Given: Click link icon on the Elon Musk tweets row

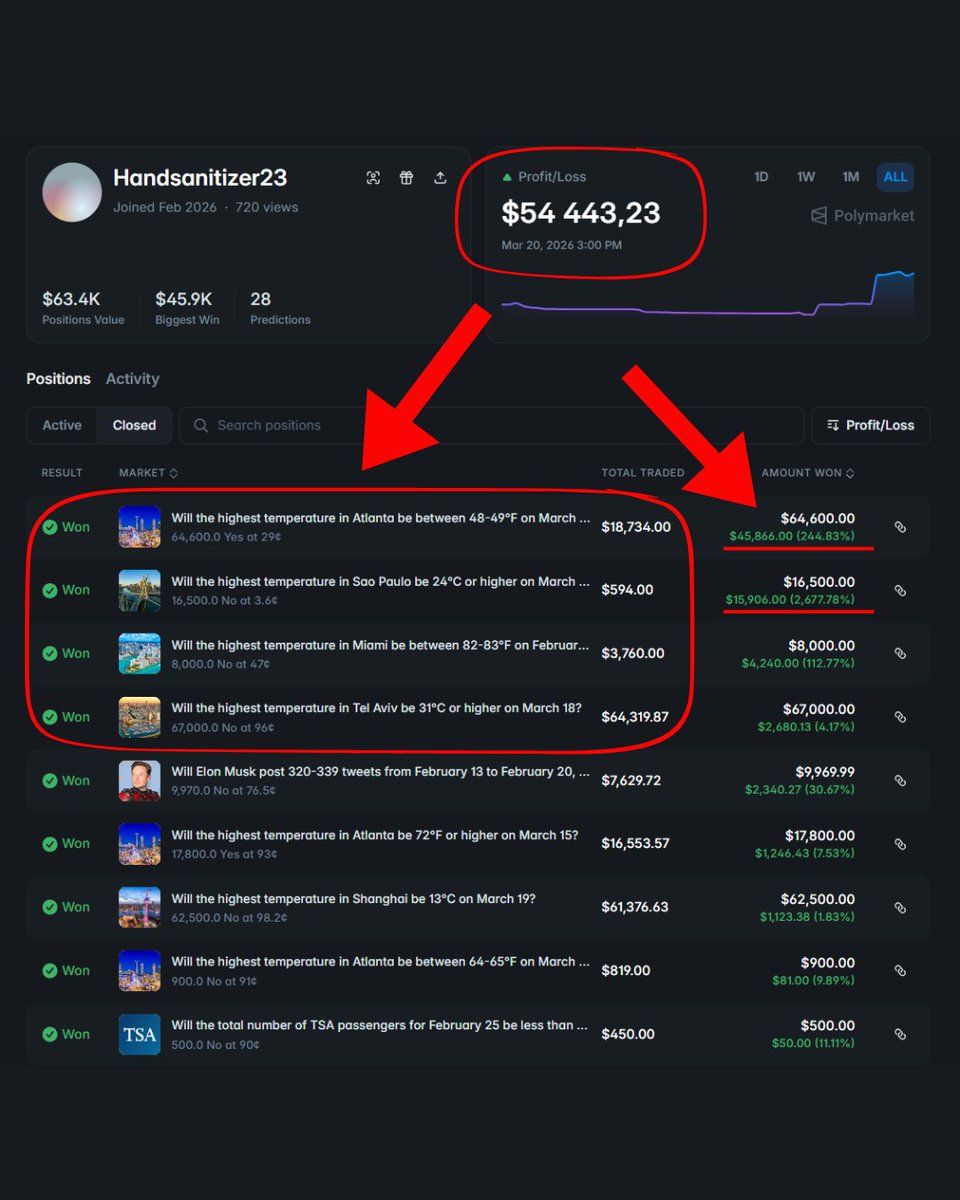Looking at the screenshot, I should 900,780.
